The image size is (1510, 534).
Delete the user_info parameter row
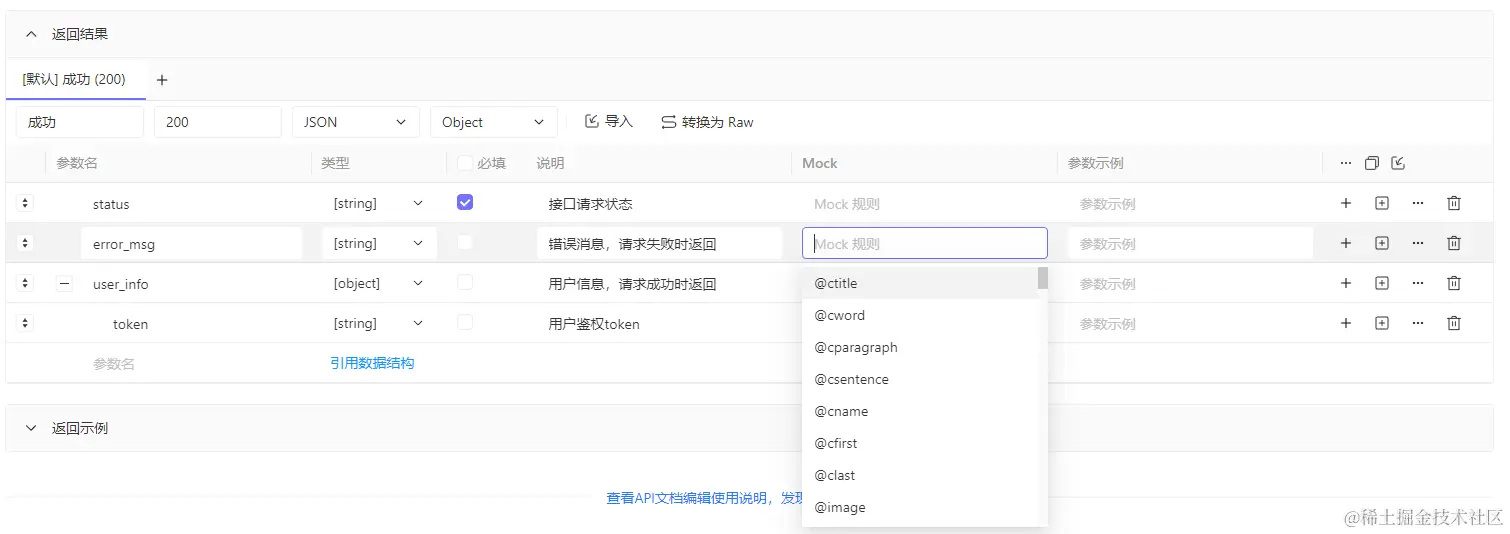[1454, 283]
